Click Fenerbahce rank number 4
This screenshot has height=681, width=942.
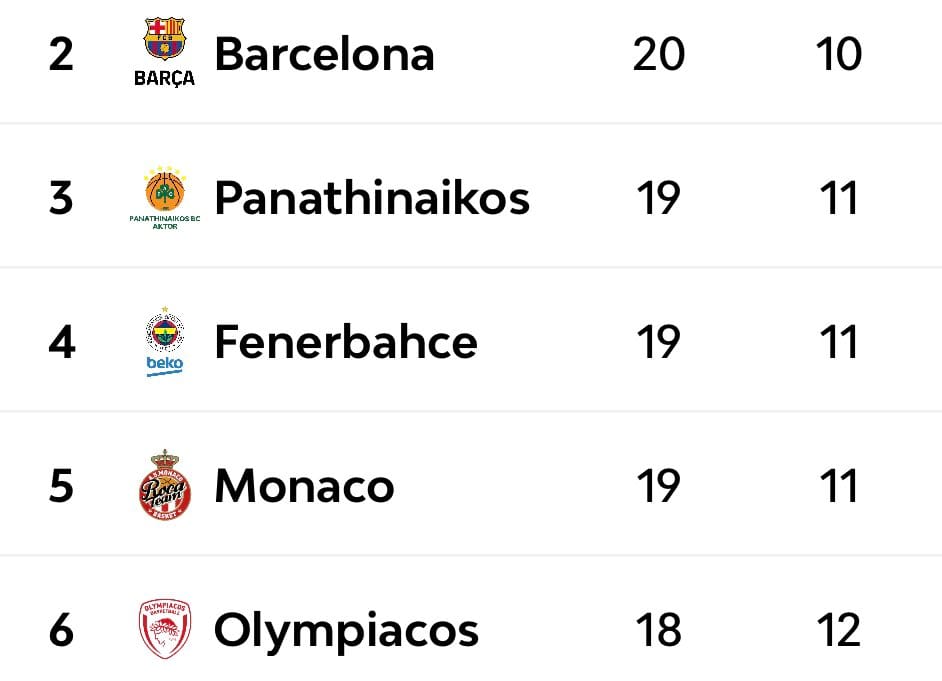[62, 342]
